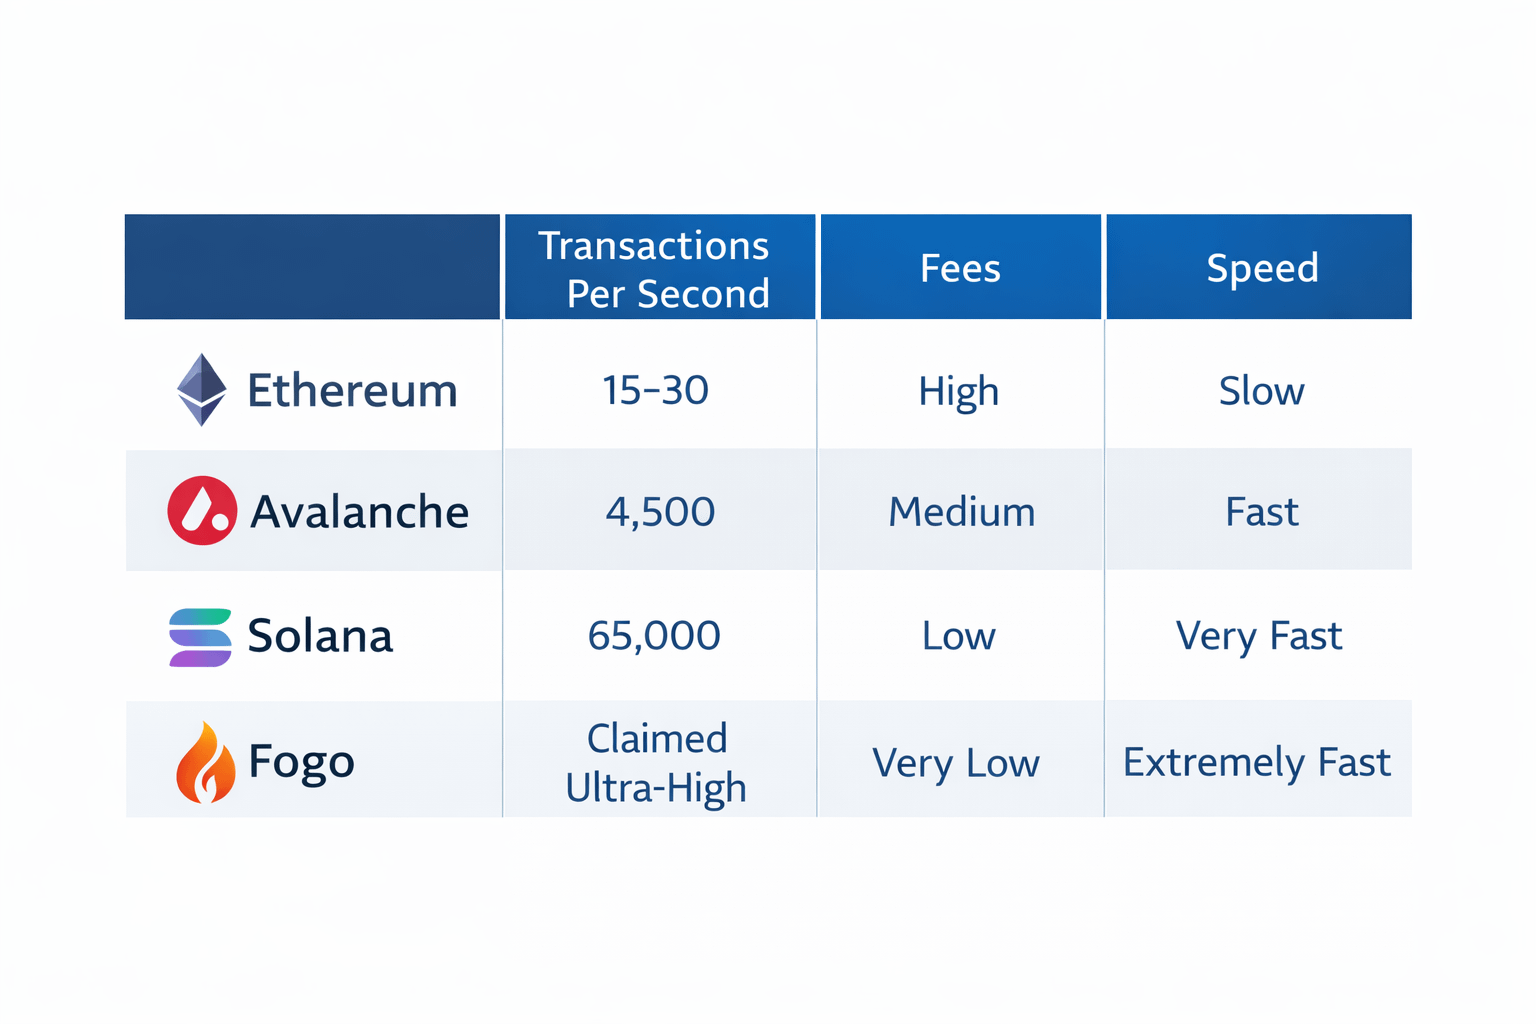1536x1024 pixels.
Task: Select the Fees column header
Action: point(960,268)
